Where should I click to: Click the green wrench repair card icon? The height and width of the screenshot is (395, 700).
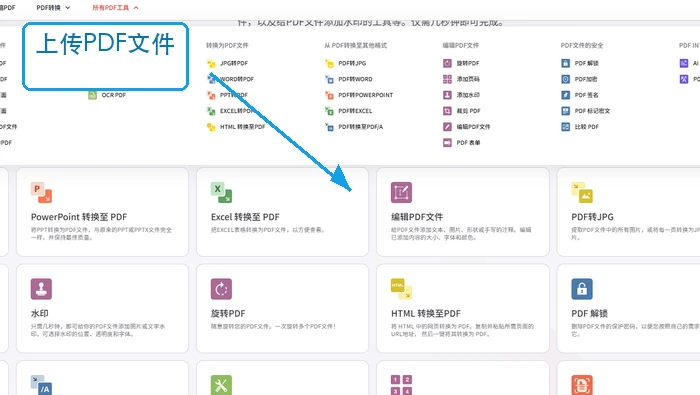(x=221, y=385)
